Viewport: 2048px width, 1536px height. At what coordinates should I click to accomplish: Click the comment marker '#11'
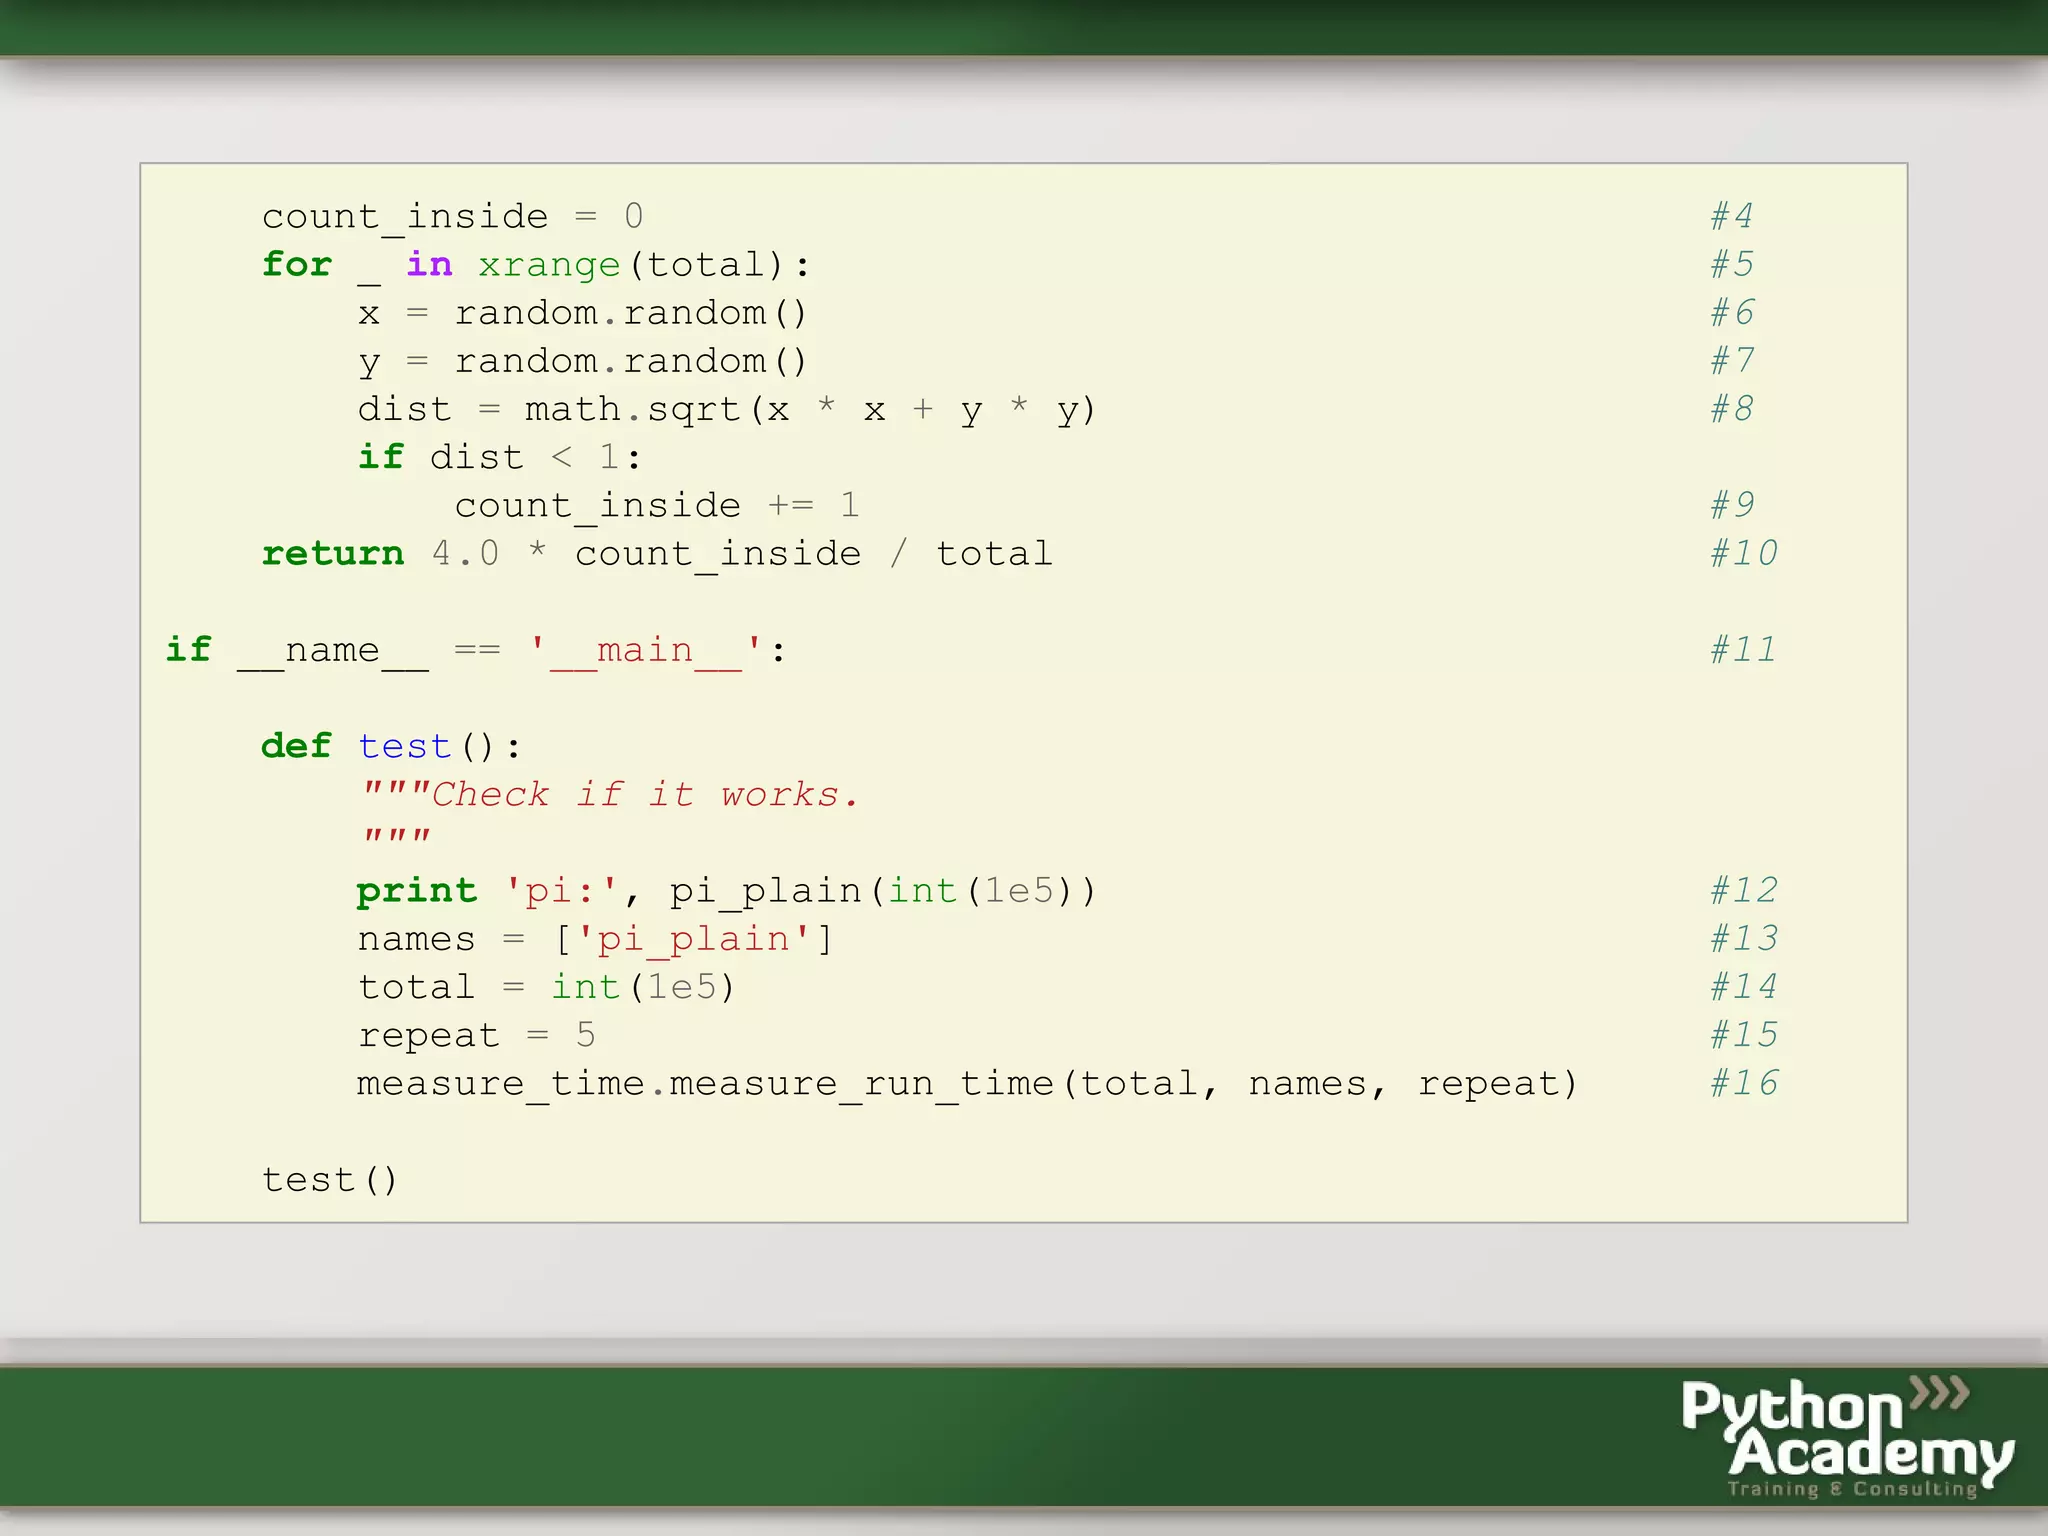point(1743,649)
